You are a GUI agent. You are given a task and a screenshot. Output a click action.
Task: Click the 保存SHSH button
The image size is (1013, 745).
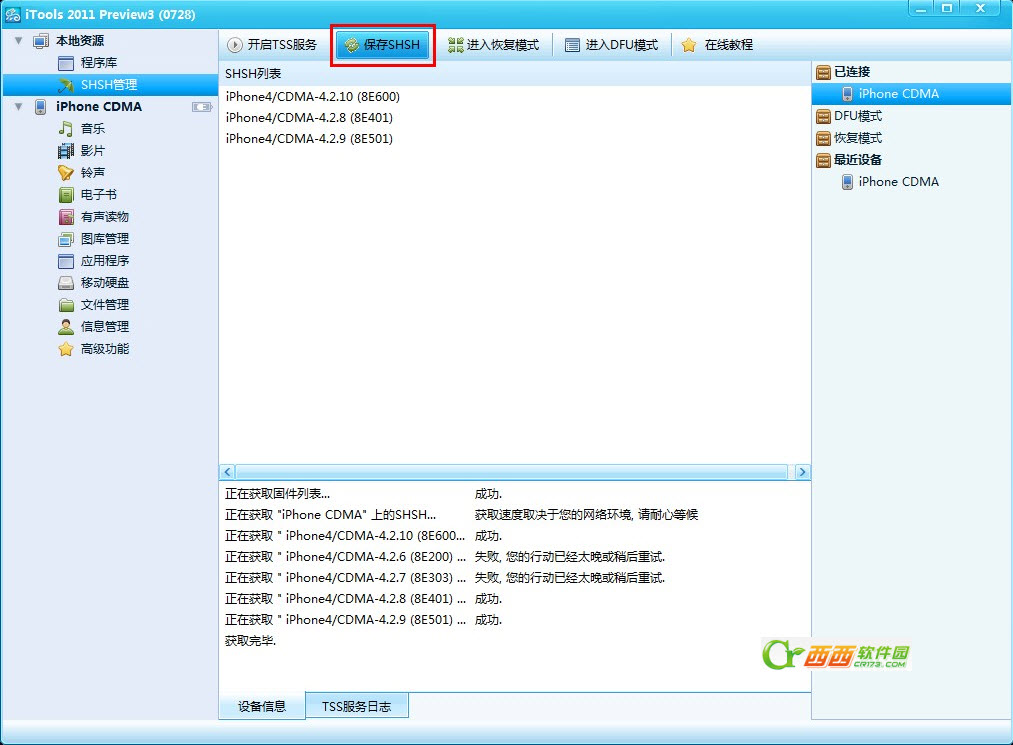[382, 45]
